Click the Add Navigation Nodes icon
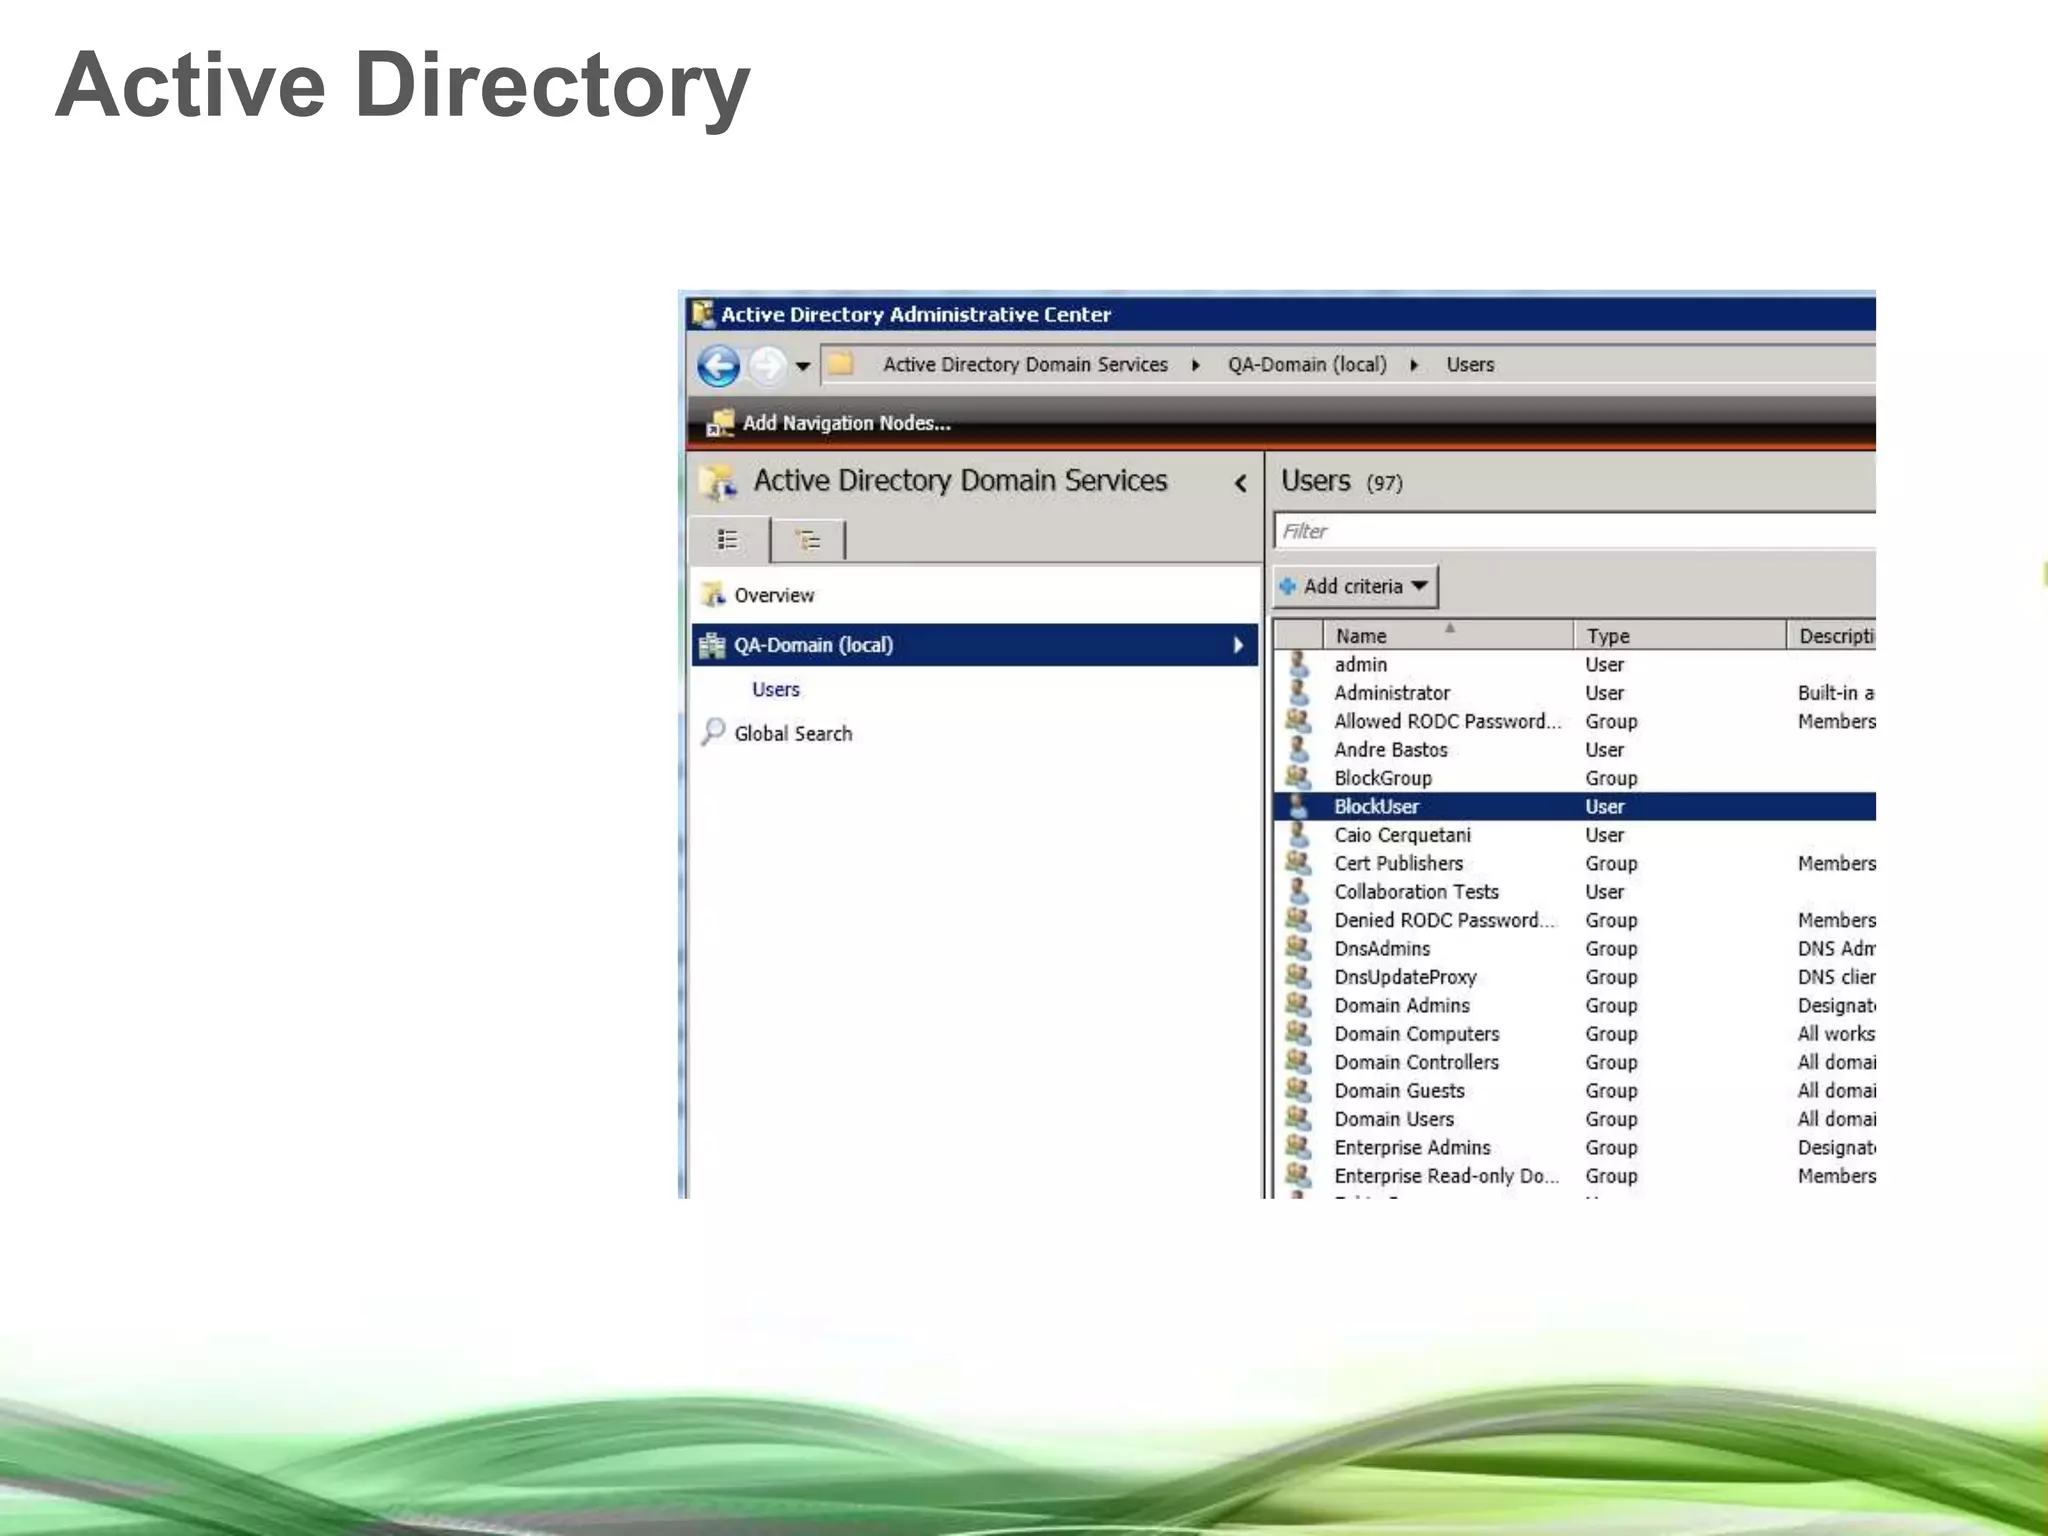 click(x=720, y=423)
